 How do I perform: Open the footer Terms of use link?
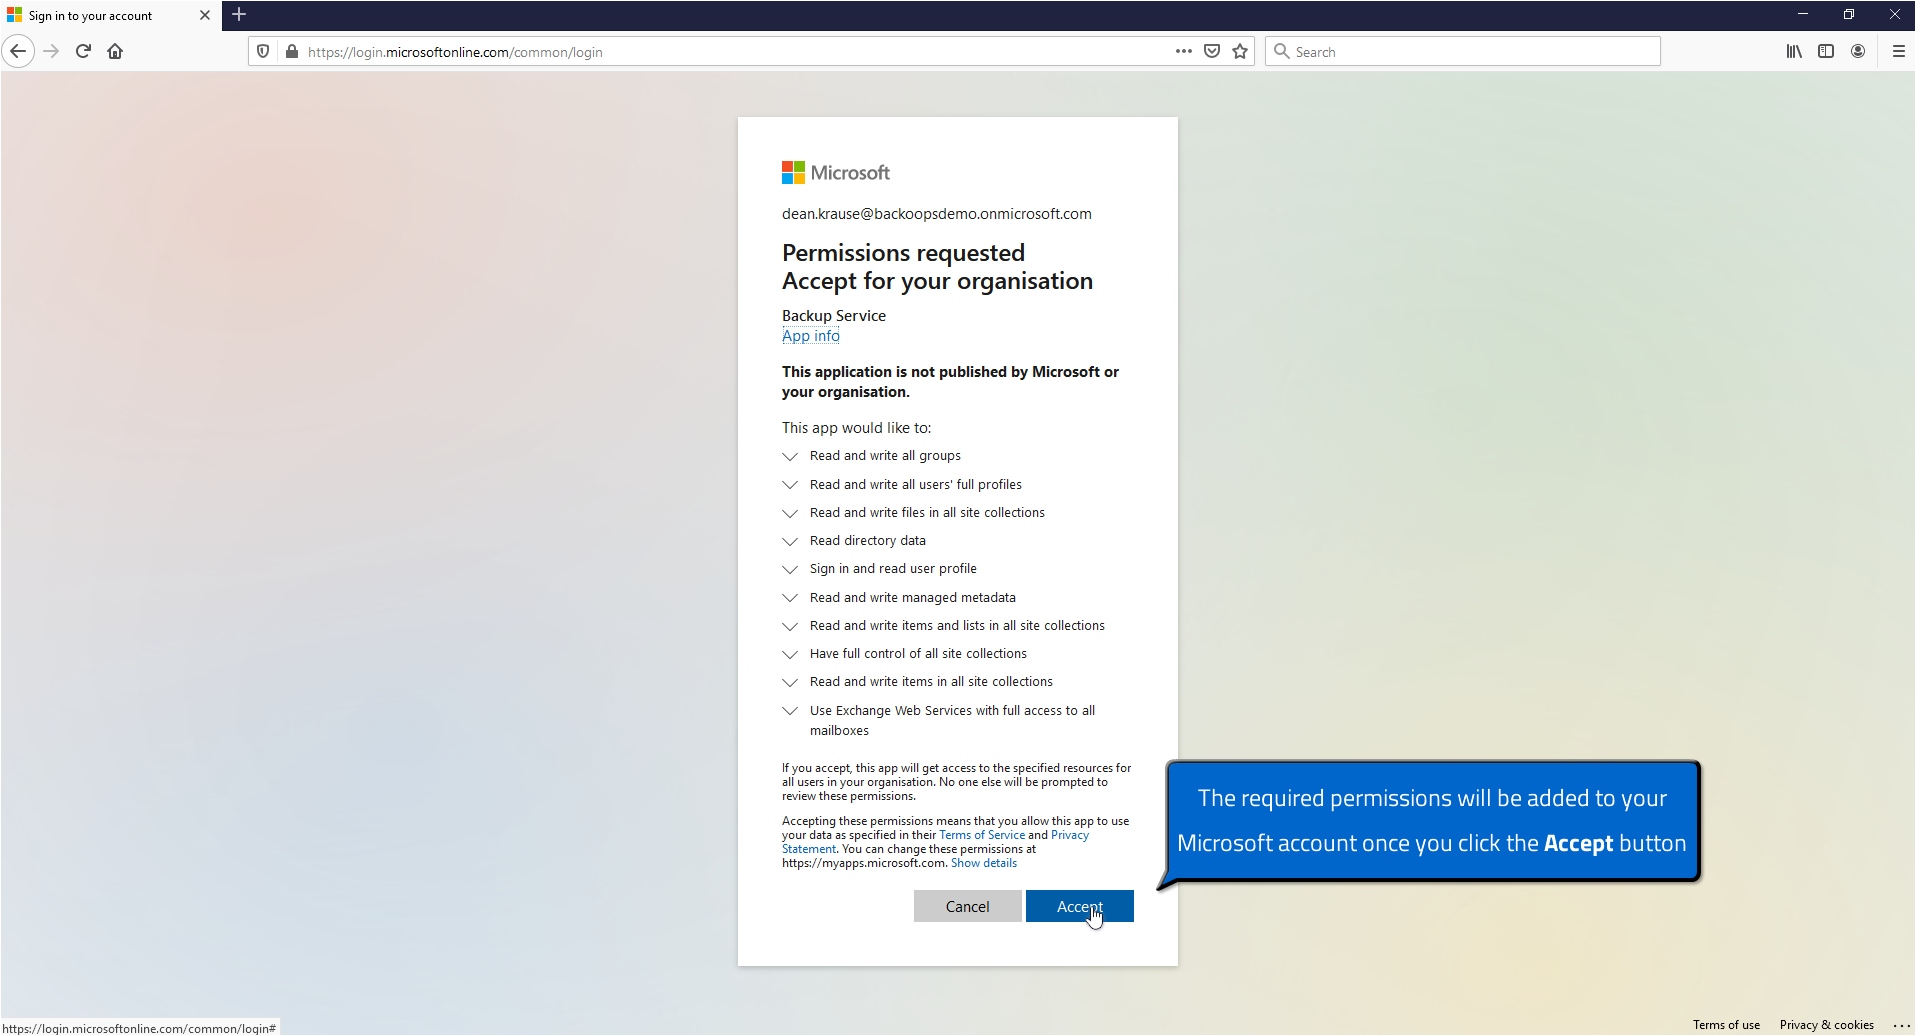point(1726,1025)
